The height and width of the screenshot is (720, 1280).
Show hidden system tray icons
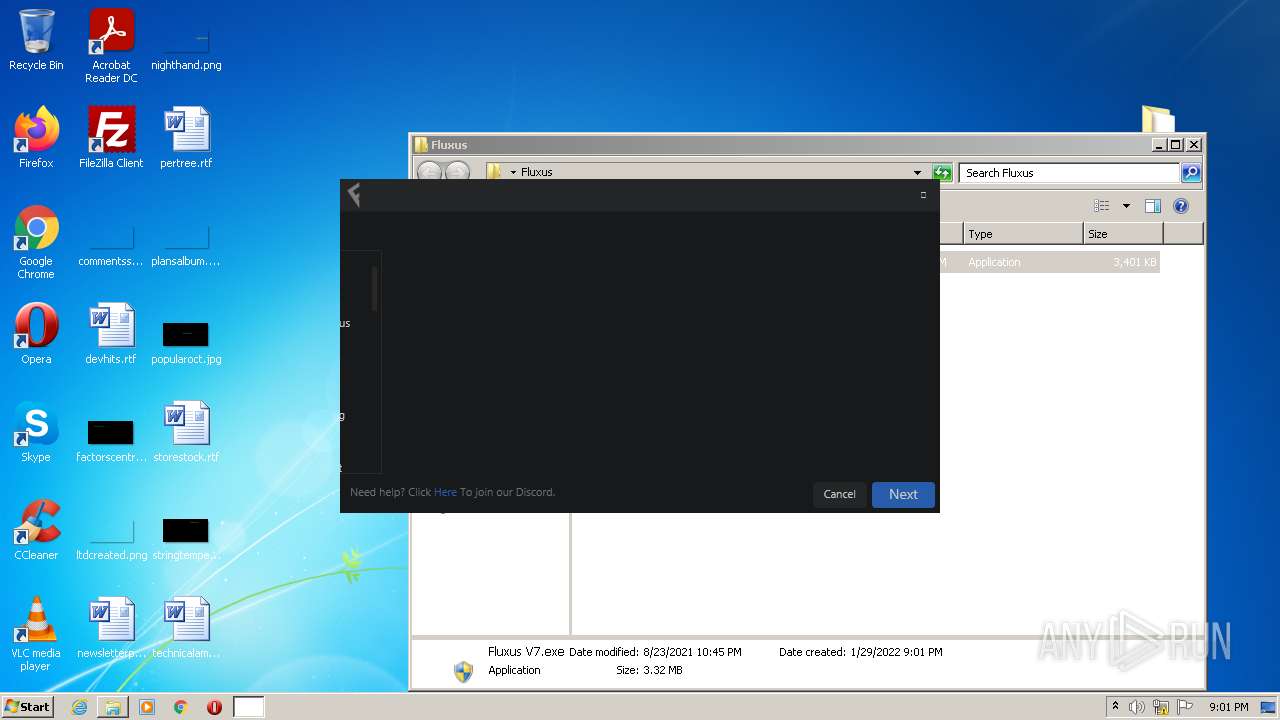1115,706
